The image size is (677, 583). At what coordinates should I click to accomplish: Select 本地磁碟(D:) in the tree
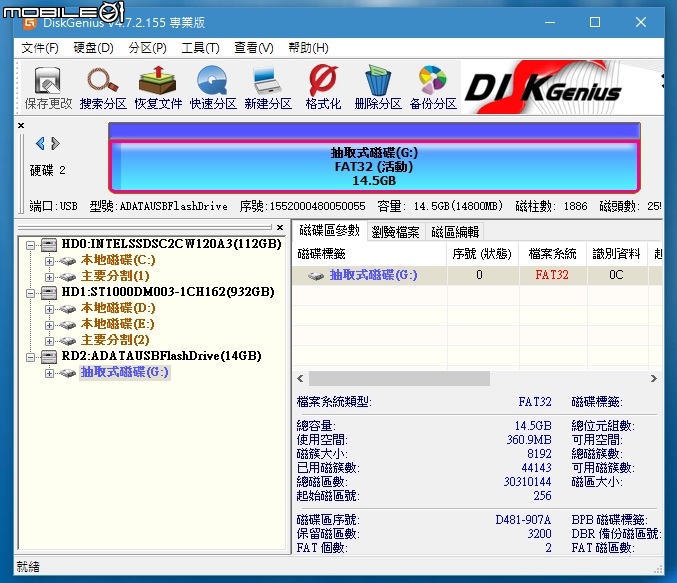[118, 308]
